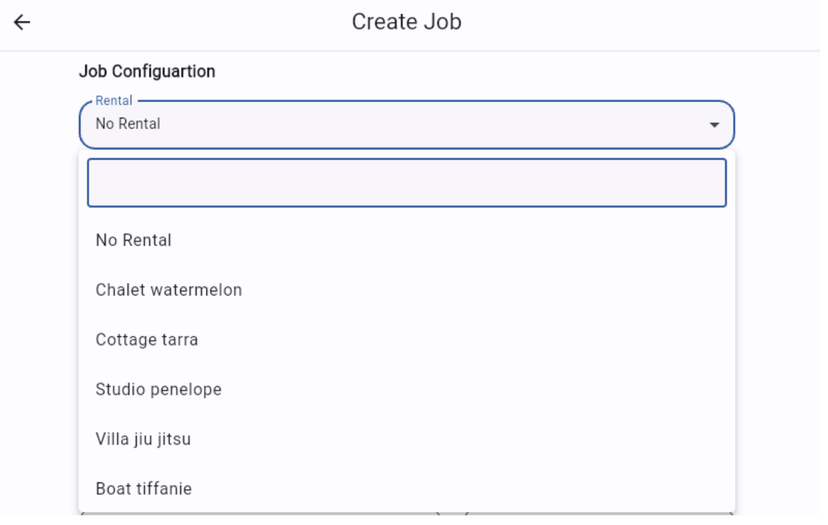Pick the "Cottage tarra" rental
The image size is (828, 525).
[x=147, y=340]
